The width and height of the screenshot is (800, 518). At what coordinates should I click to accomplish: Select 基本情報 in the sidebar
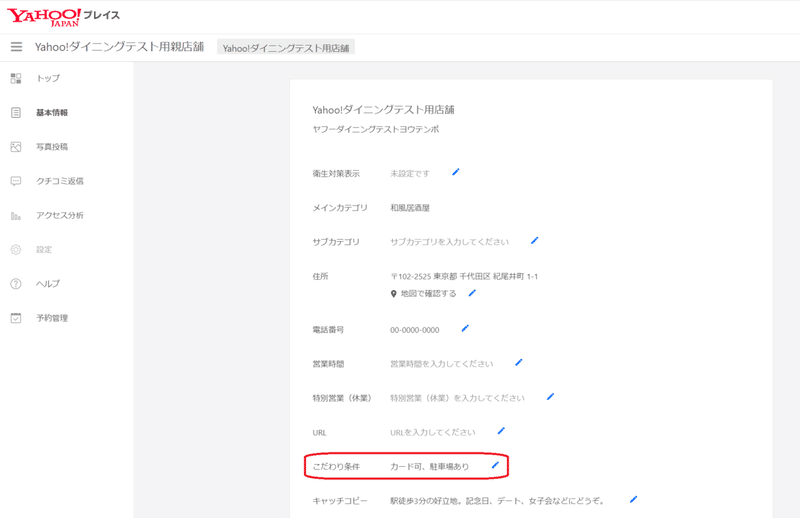click(x=52, y=112)
